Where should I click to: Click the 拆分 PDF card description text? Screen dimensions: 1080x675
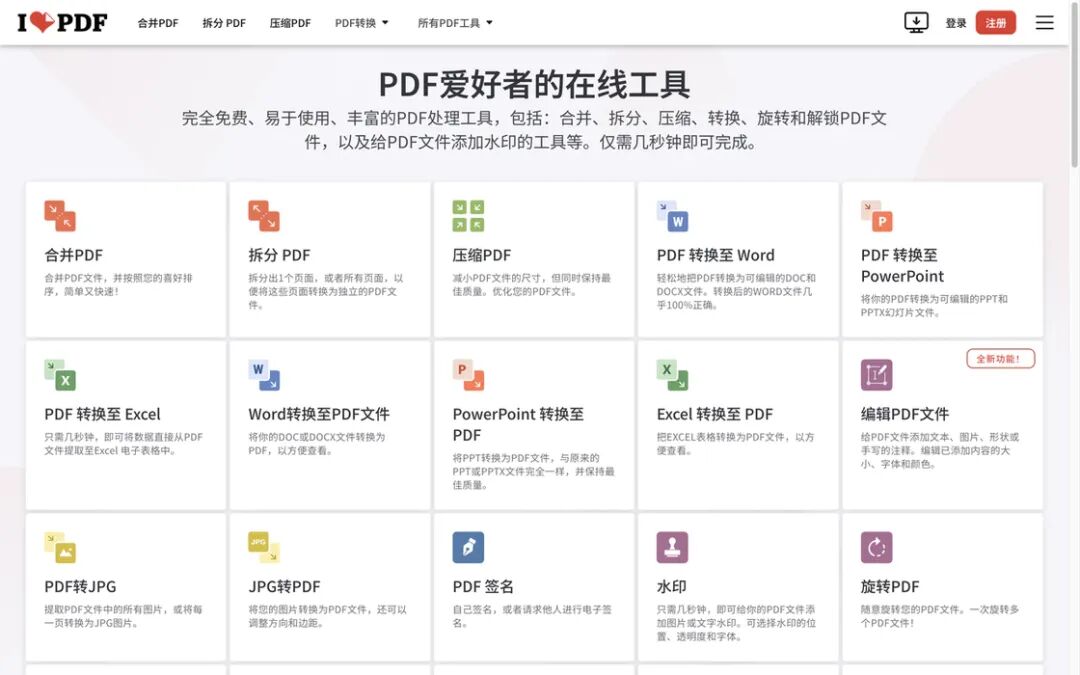point(326,291)
